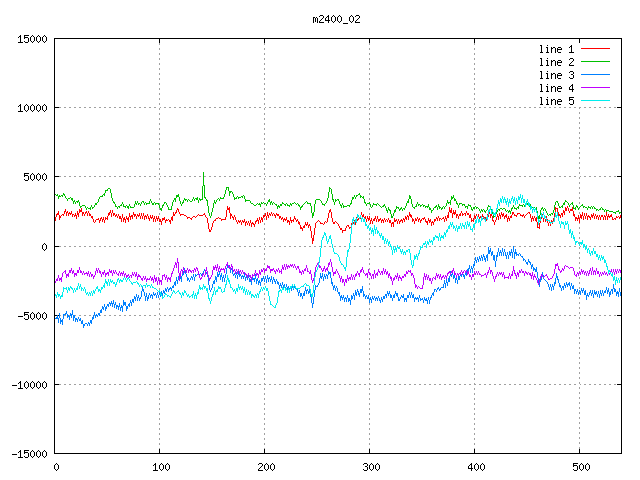Select the 'line 3' legend label
640x480 pixels.
pos(557,75)
